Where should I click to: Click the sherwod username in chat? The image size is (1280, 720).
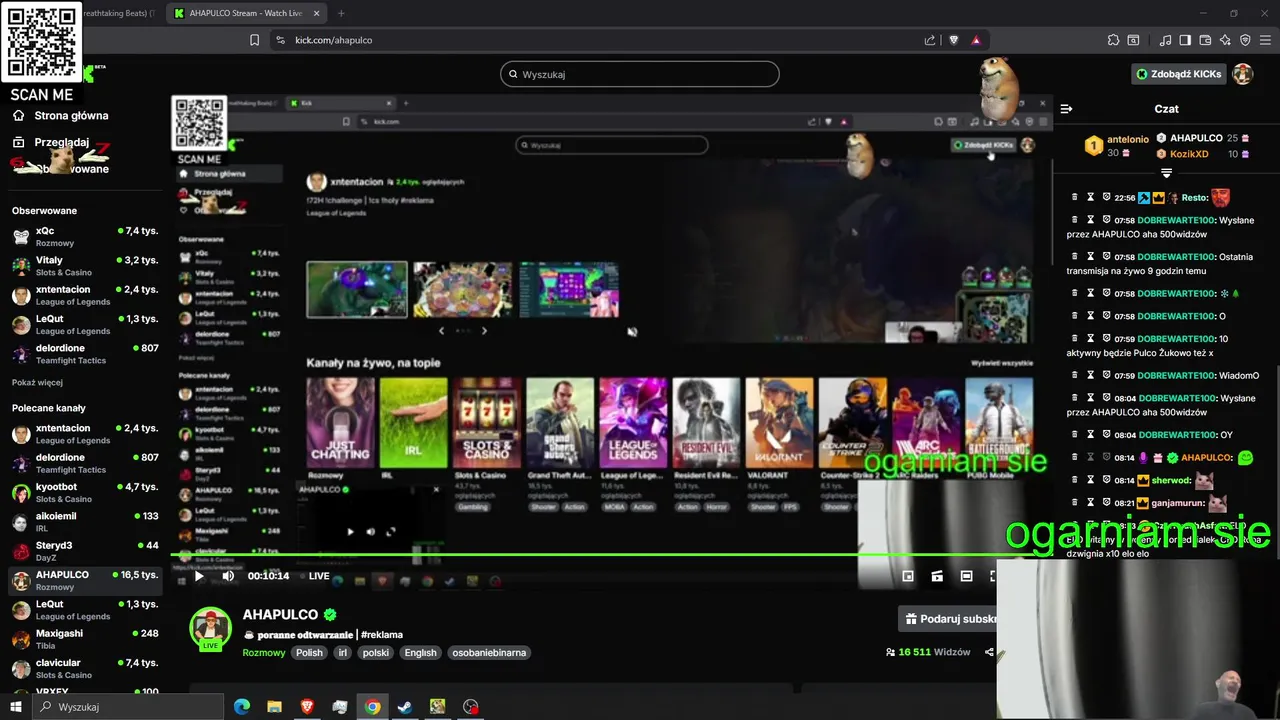[x=1171, y=480]
